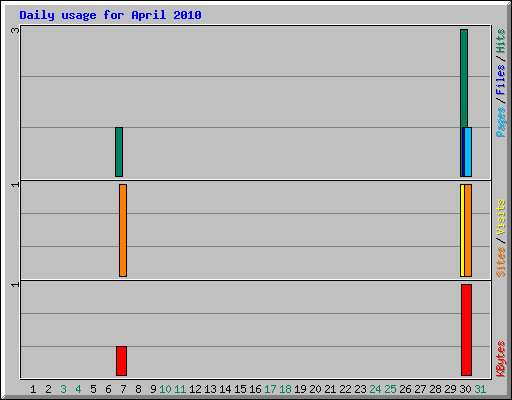Click green day number 18 on the axis
Viewport: 512px width, 400px height.
tap(285, 389)
